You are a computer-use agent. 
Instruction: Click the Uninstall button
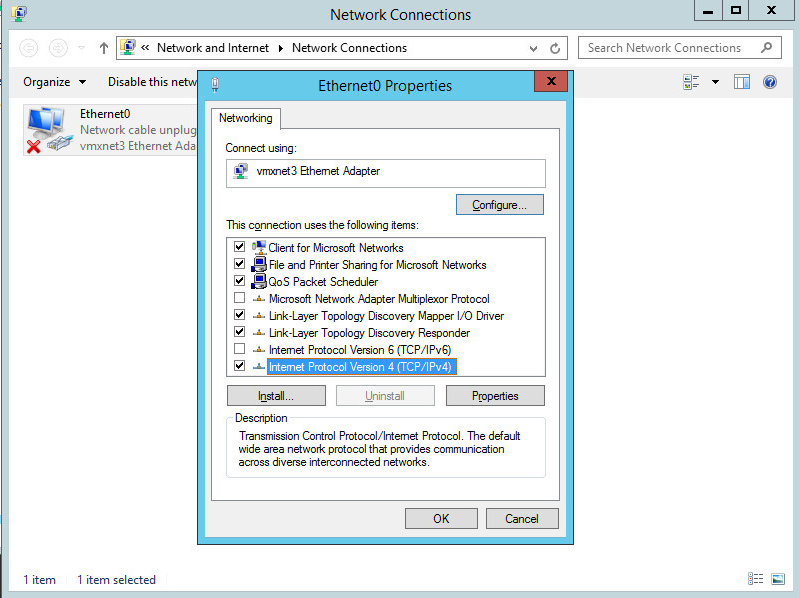coord(385,396)
